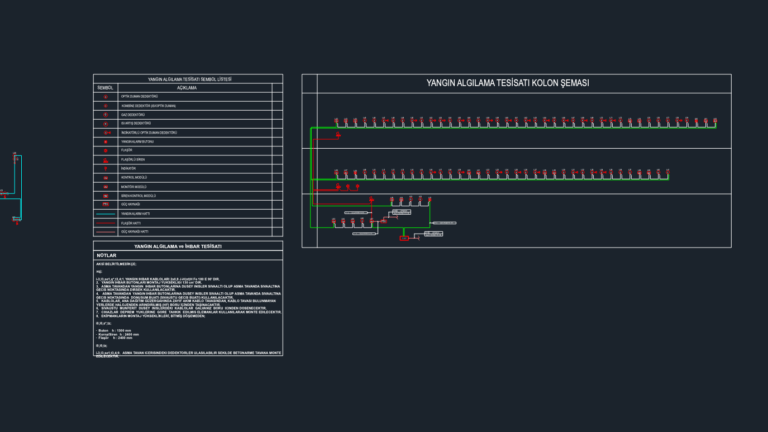768x432 pixels.
Task: Select the red Flaşör Hattı line sample
Action: [105, 223]
